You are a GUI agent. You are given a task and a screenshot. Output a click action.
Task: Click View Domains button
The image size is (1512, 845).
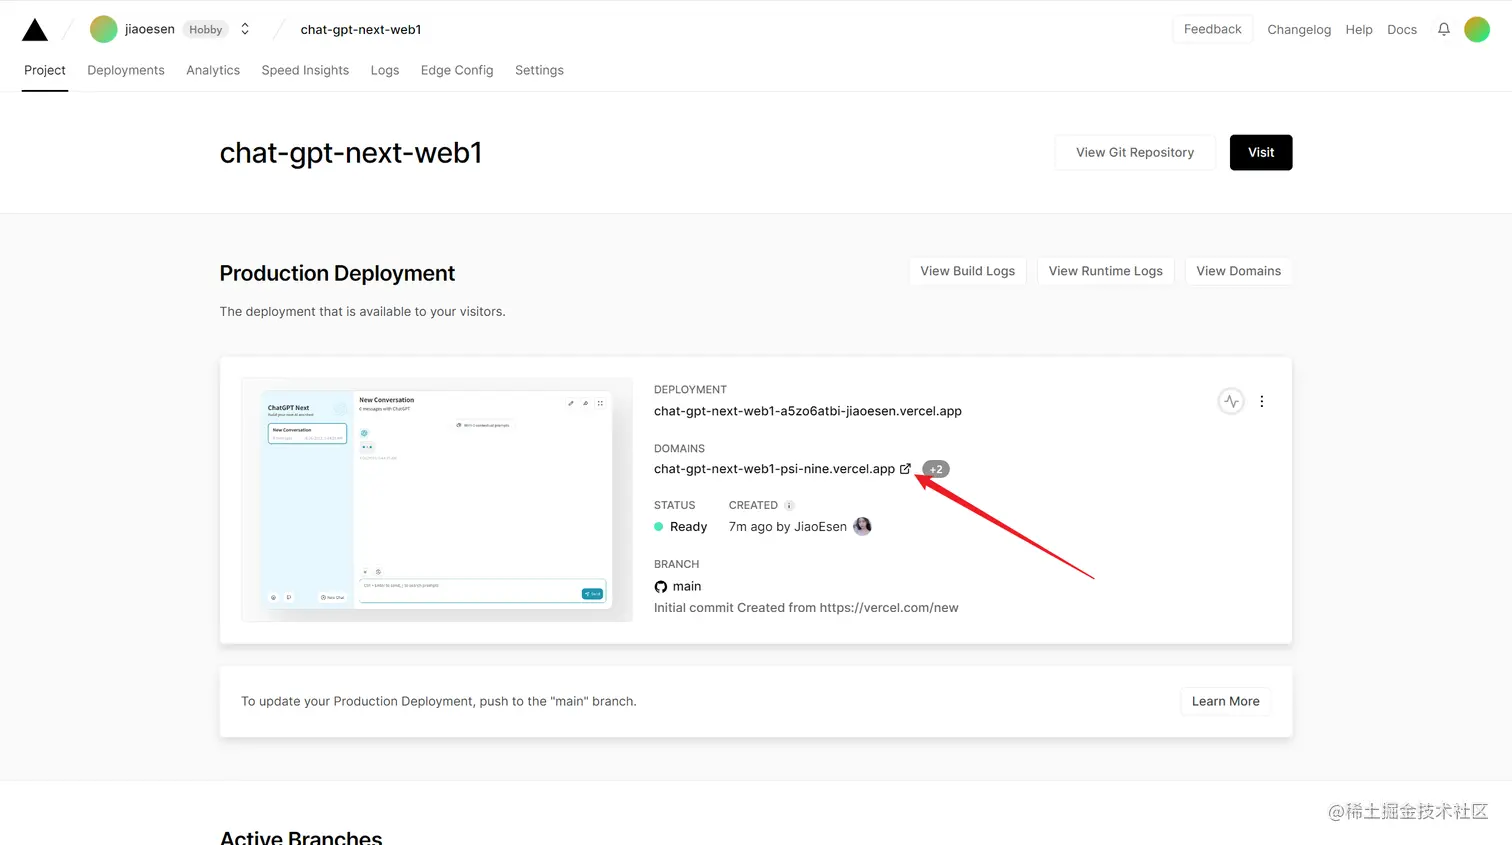pyautogui.click(x=1238, y=271)
